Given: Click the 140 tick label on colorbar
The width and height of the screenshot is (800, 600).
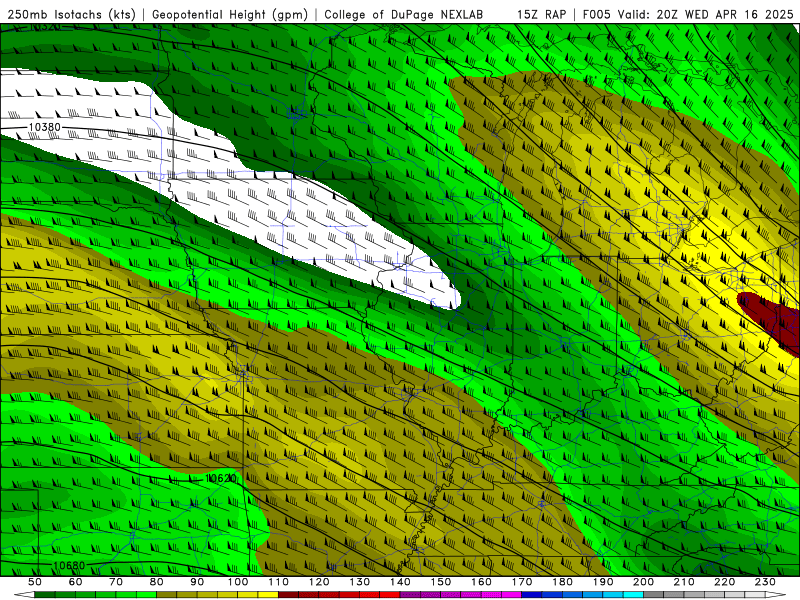Looking at the screenshot, I should [x=400, y=582].
